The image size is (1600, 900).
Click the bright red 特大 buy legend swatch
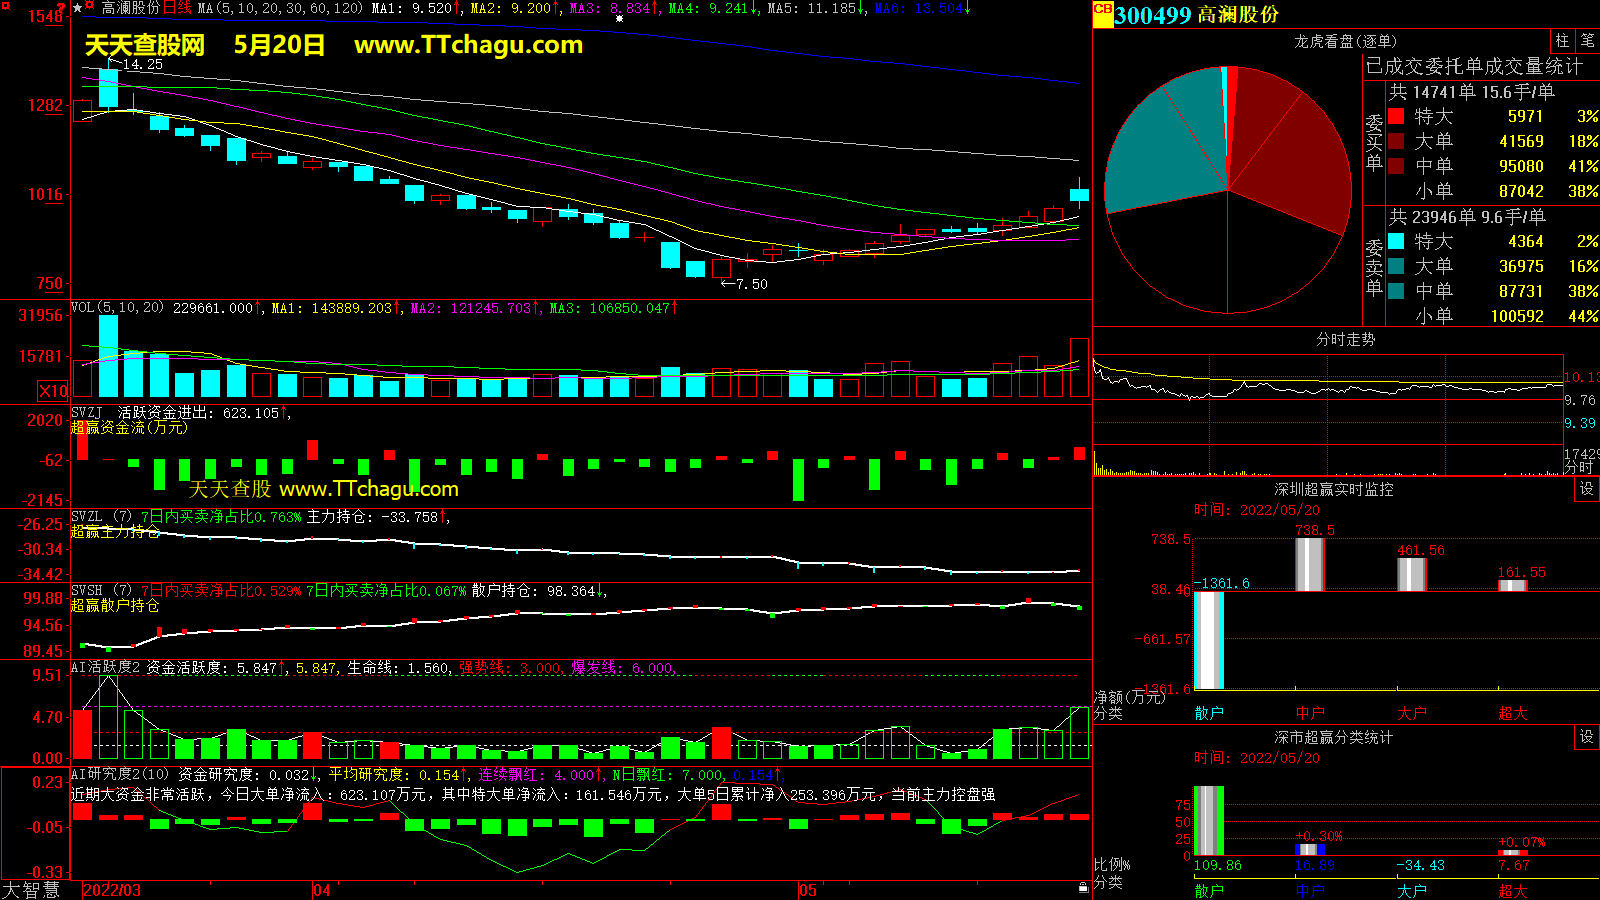click(x=1396, y=117)
